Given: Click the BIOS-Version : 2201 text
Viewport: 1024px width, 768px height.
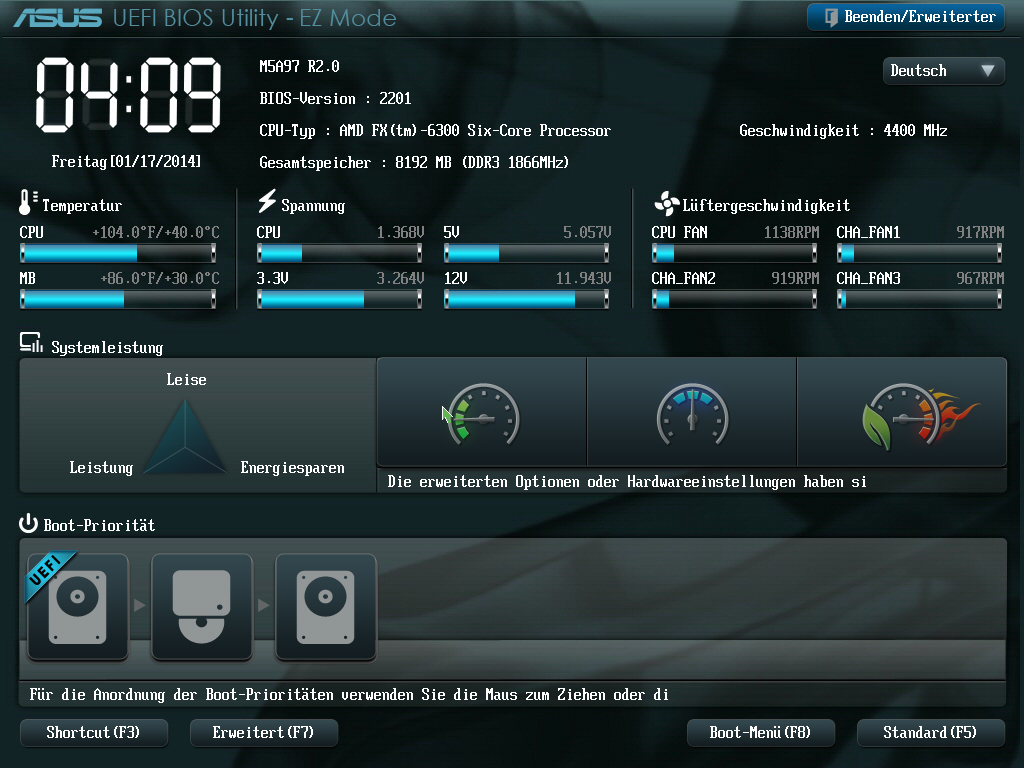Looking at the screenshot, I should pos(335,99).
